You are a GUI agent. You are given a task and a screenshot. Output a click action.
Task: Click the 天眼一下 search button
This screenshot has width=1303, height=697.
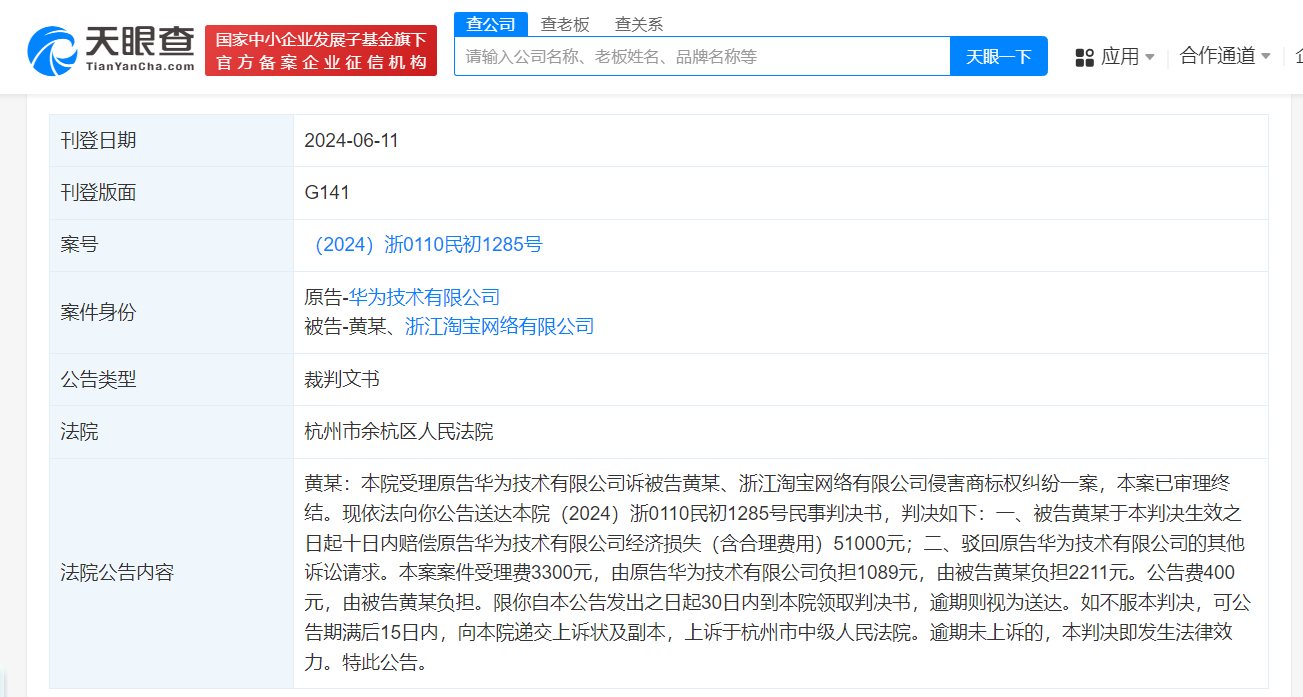998,56
